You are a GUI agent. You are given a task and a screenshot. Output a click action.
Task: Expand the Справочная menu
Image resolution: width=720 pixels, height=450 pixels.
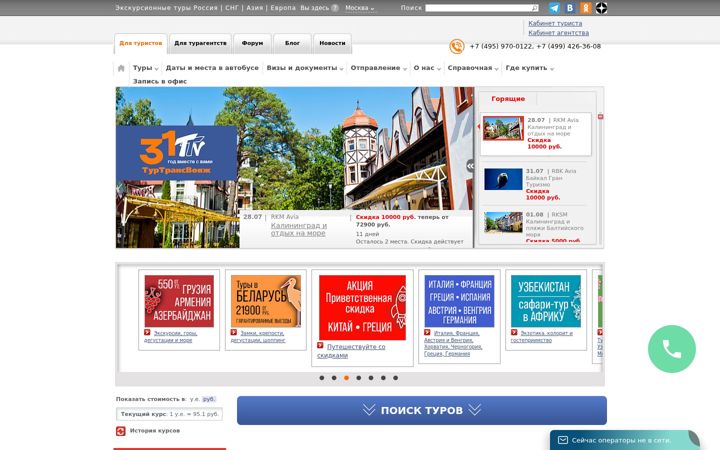pos(473,68)
